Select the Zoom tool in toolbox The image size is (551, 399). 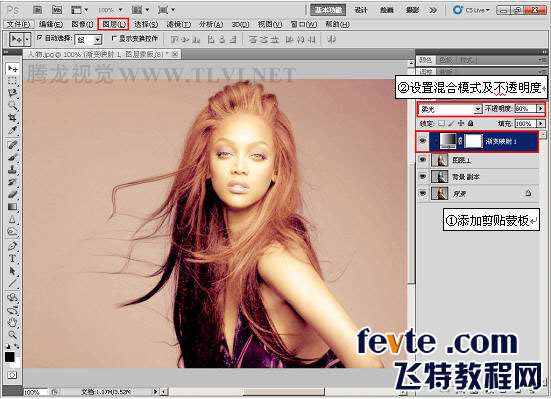[12, 334]
